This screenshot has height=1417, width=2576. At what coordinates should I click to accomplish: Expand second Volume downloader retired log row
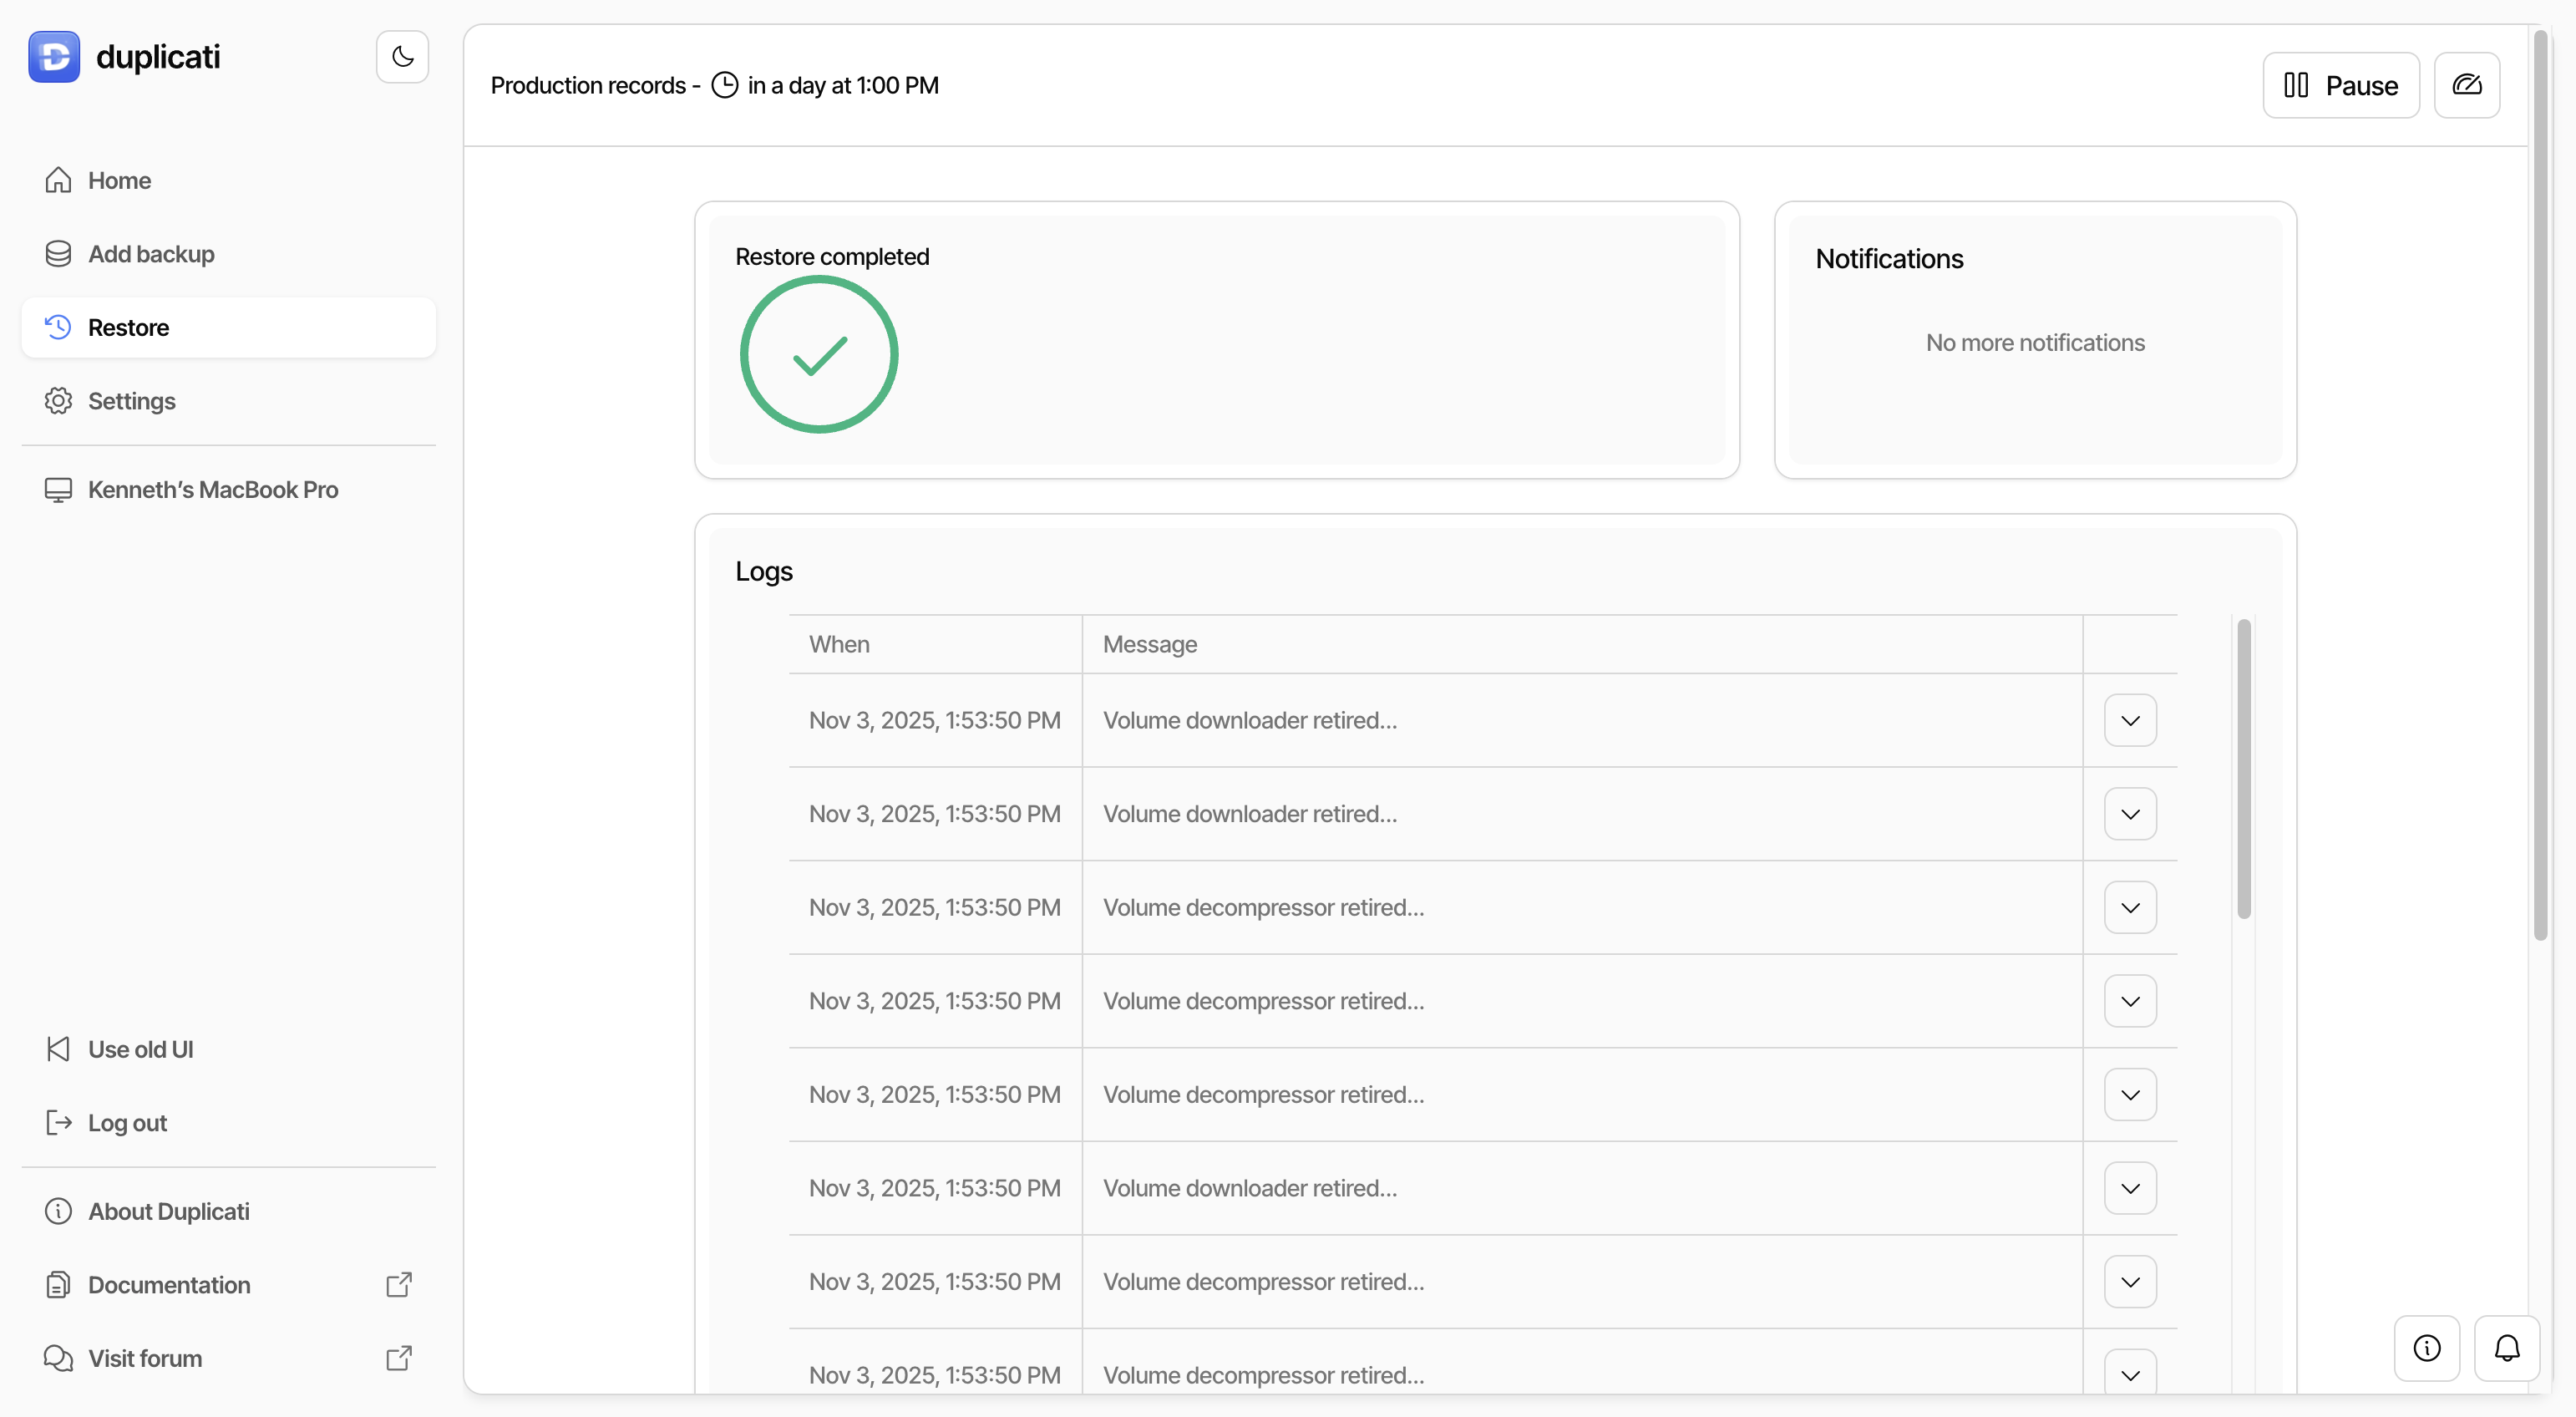pos(2130,814)
